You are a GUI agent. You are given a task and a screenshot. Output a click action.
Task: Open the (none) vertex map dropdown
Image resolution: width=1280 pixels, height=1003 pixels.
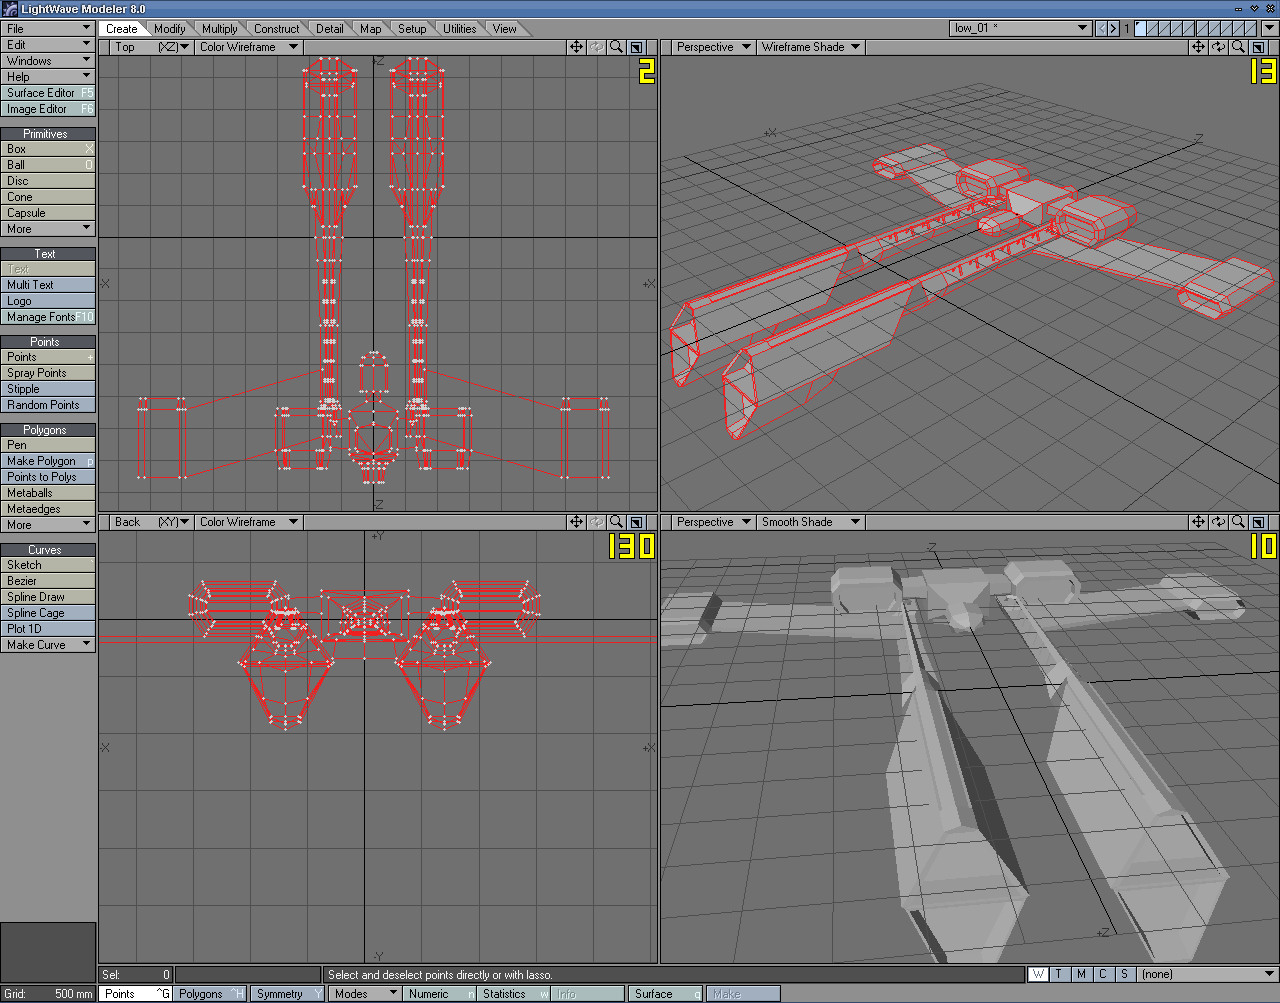pos(1208,974)
